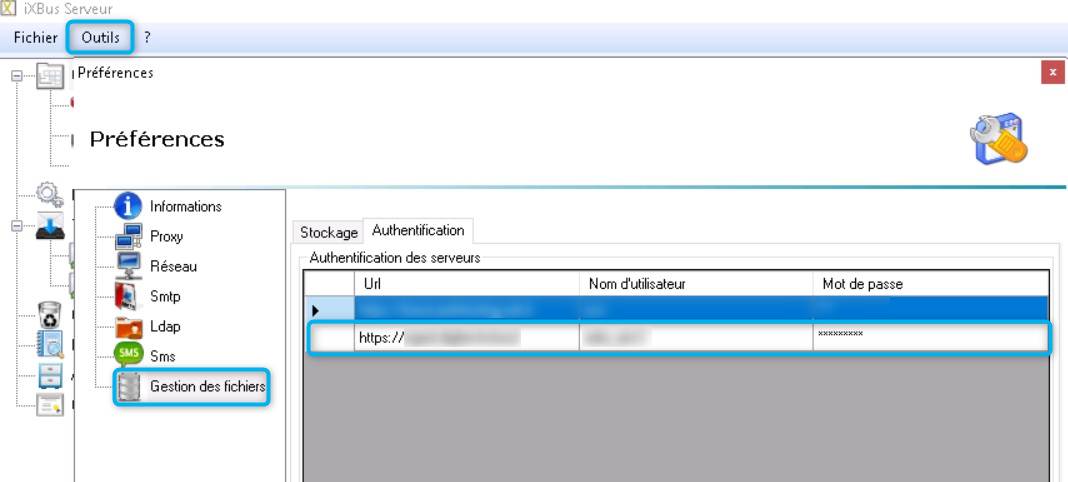Screen dimensions: 1068x482
Task: Click the green SMS bubble icon
Action: pyautogui.click(x=128, y=355)
